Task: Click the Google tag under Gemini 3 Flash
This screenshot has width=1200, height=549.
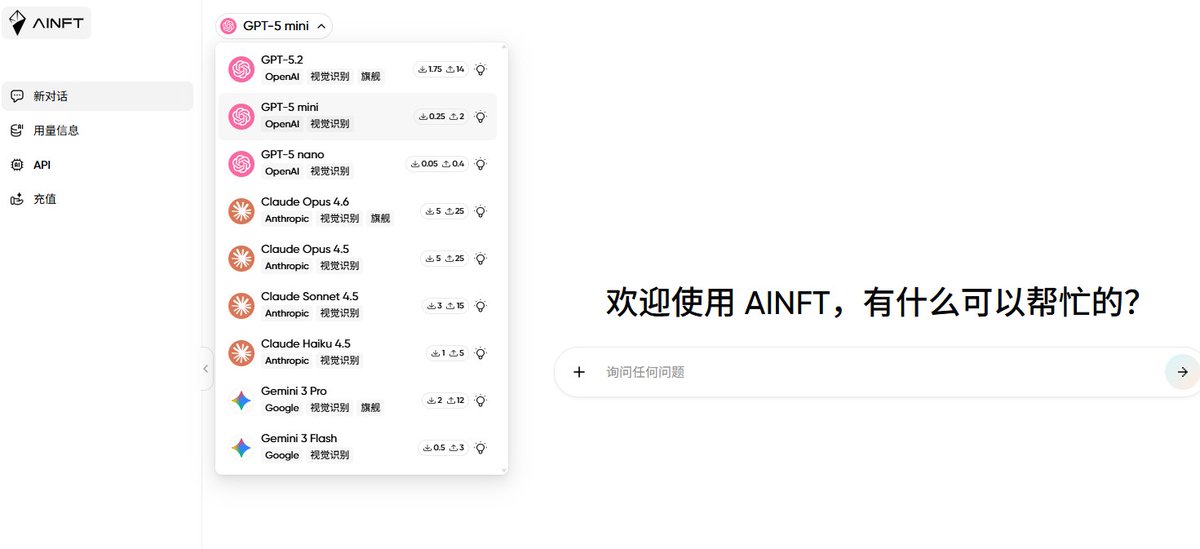Action: coord(282,455)
